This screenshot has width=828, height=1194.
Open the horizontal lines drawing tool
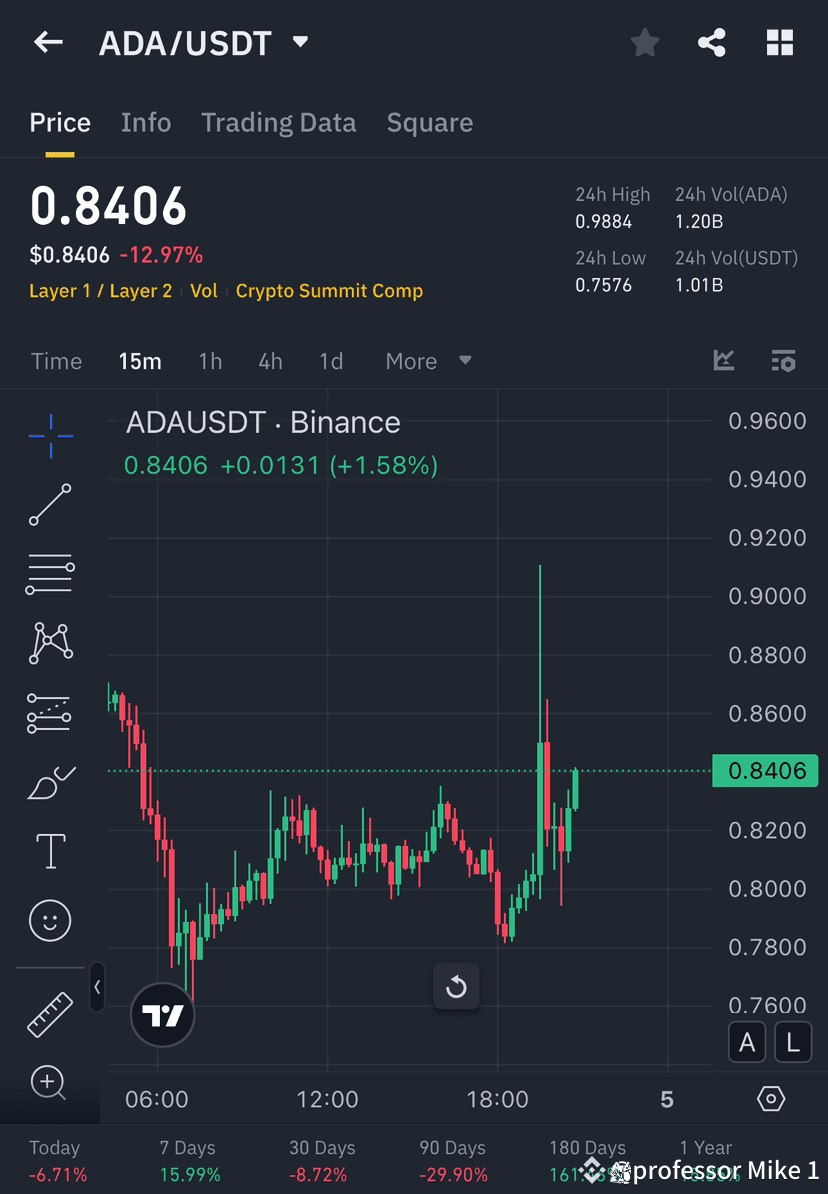tap(50, 574)
